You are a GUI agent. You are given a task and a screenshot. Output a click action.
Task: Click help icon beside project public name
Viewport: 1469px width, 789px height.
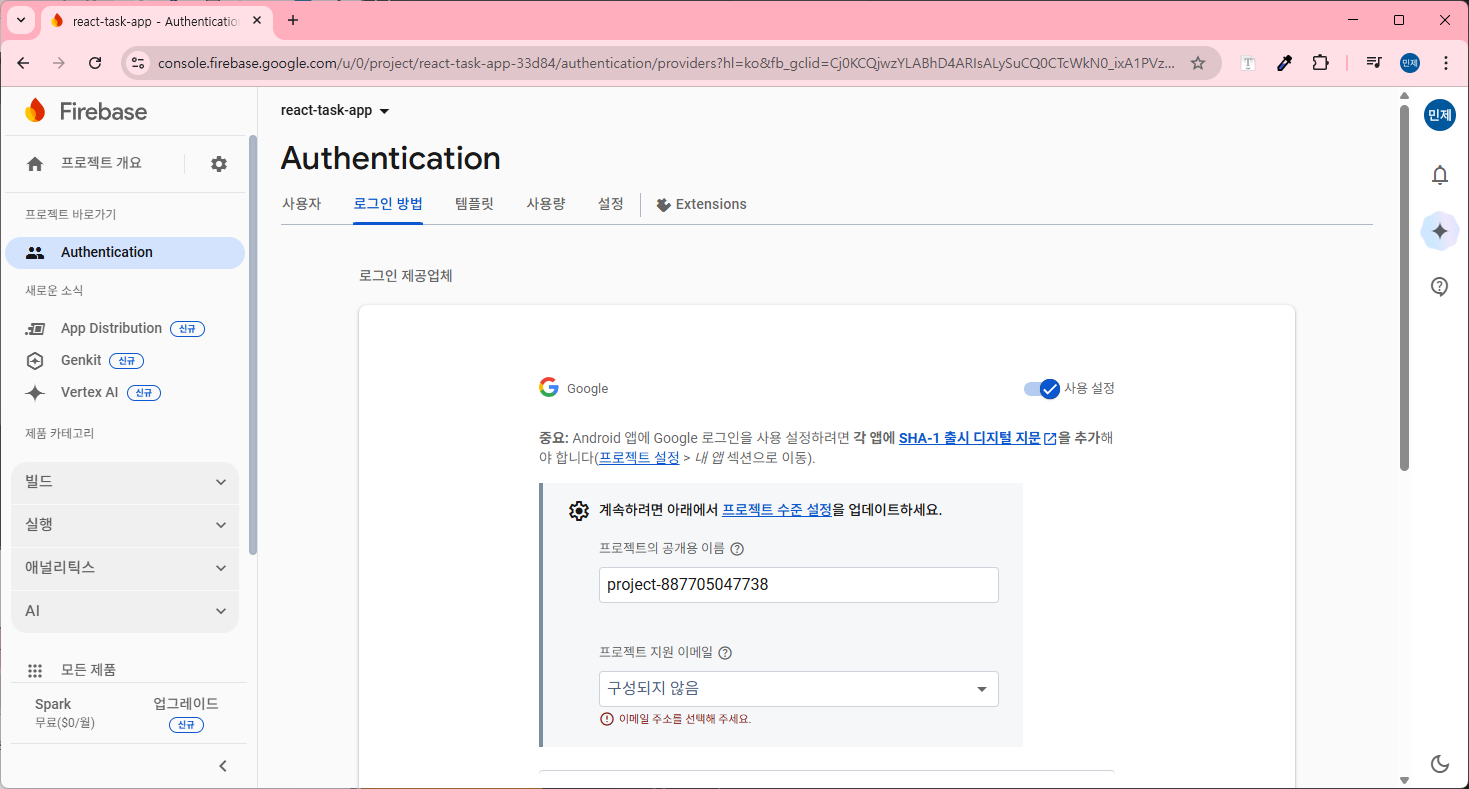click(x=737, y=549)
